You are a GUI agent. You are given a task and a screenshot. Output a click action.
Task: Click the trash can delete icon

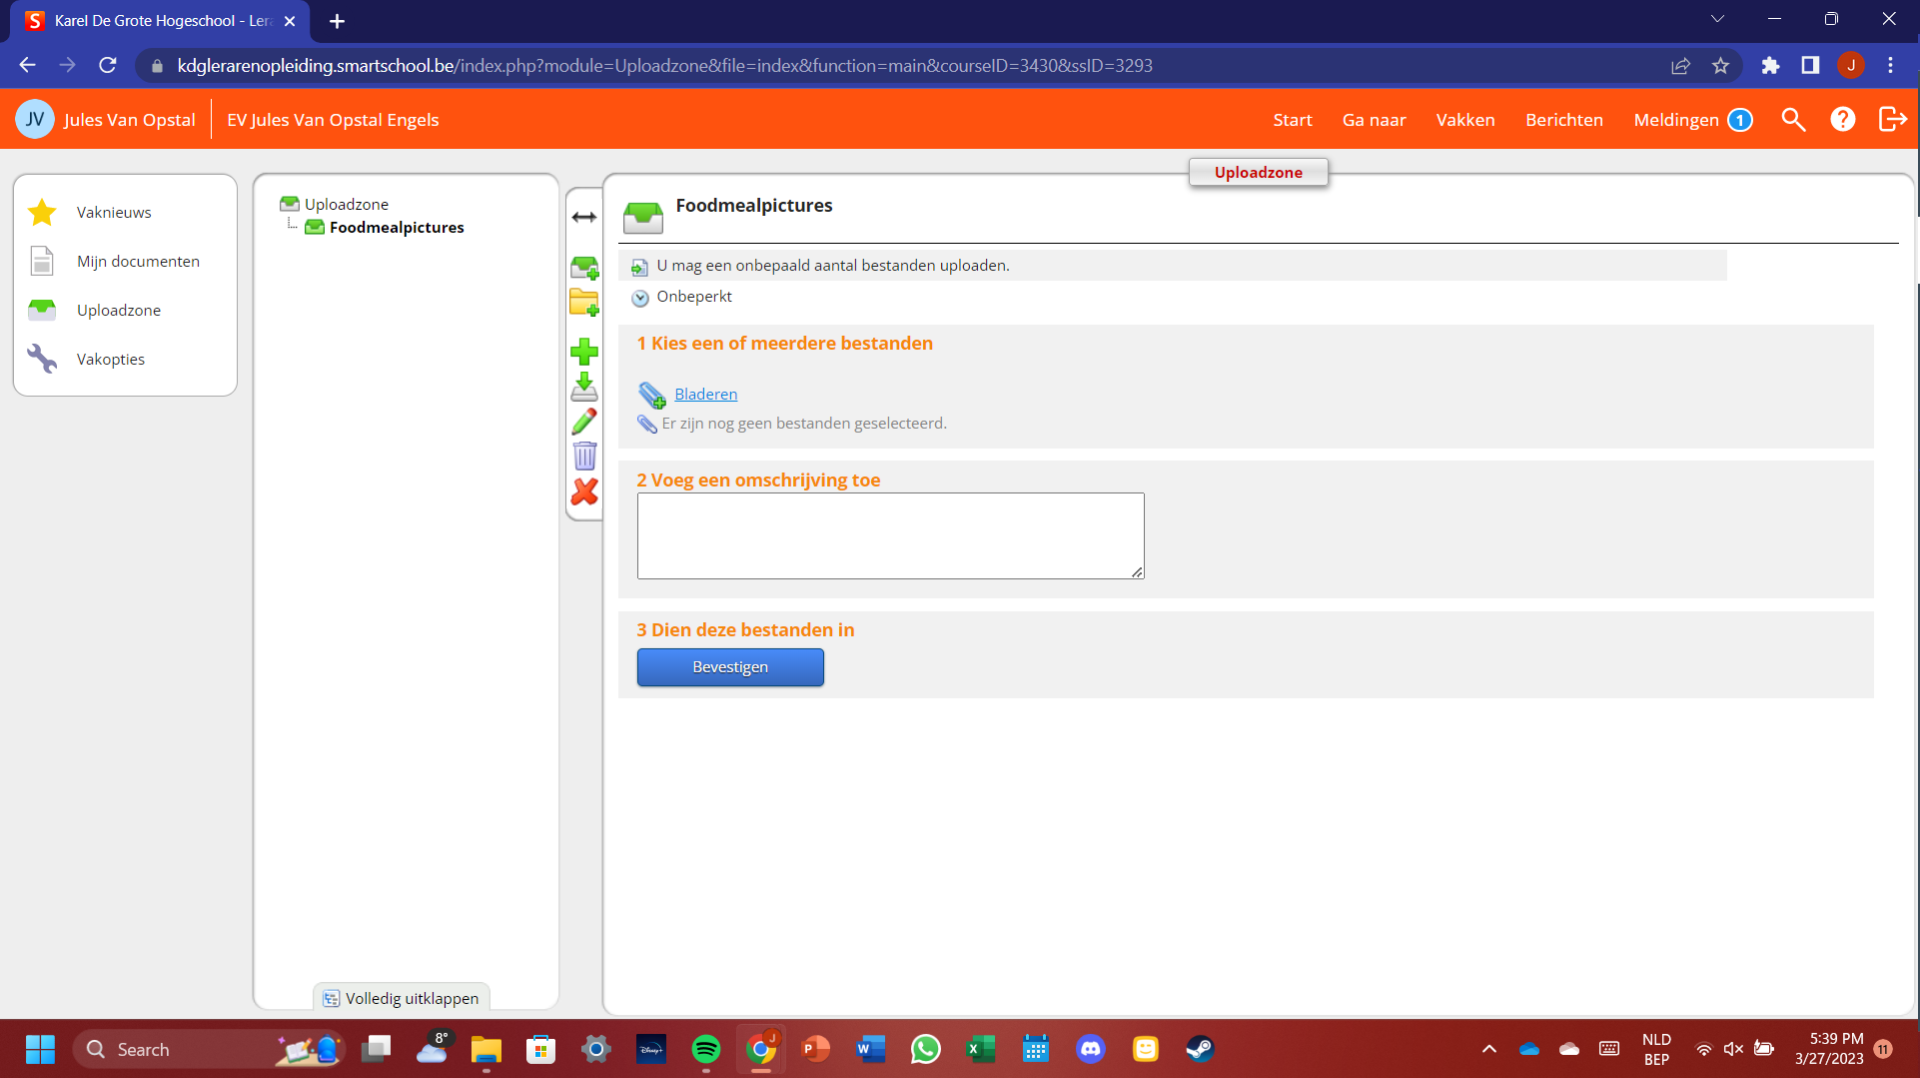[584, 456]
